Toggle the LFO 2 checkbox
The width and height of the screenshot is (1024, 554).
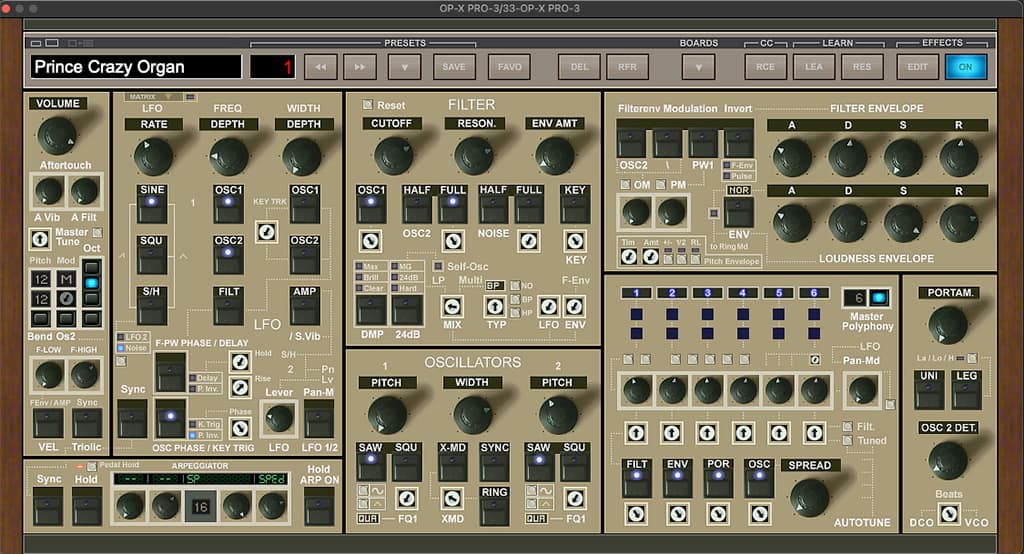121,337
